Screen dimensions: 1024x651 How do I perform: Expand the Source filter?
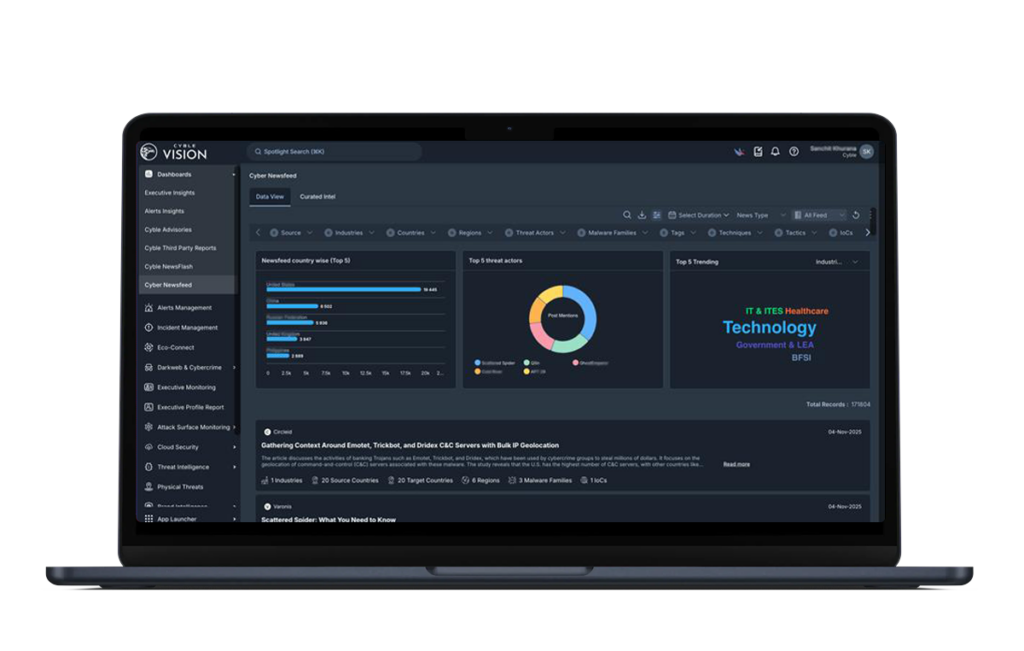point(291,232)
